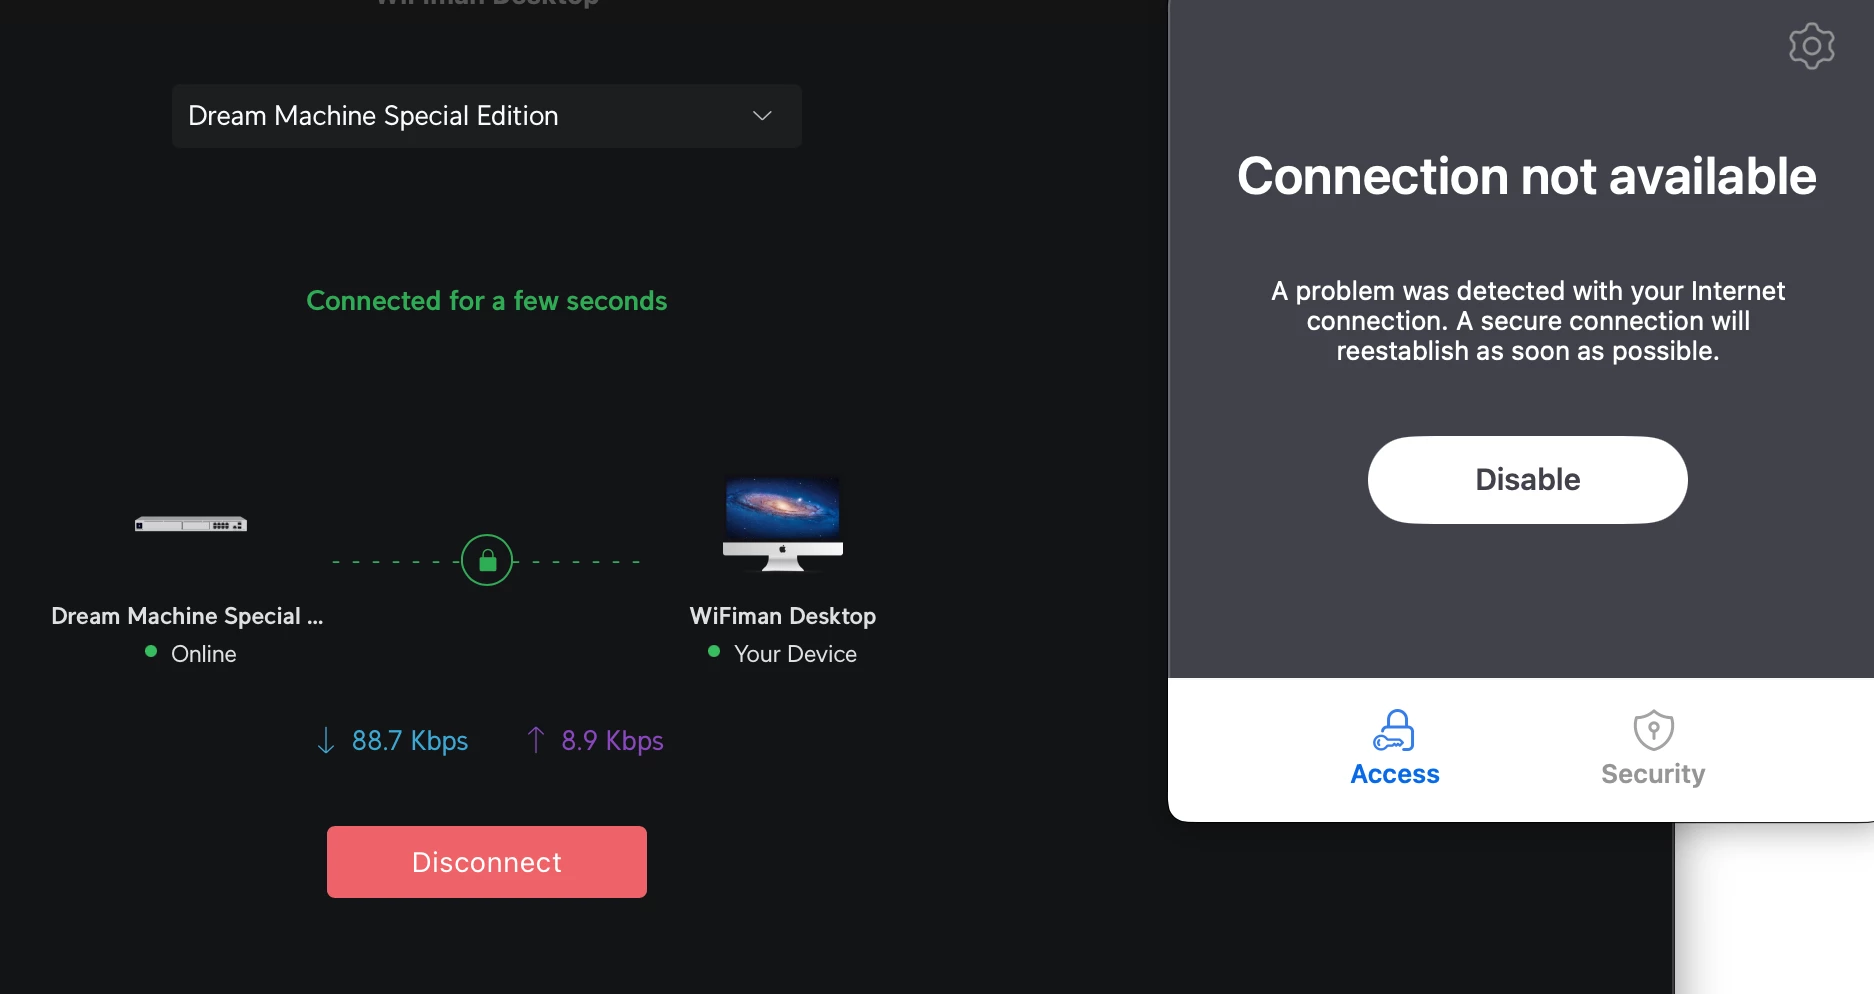Click the dropdown chevron arrow
Image resolution: width=1874 pixels, height=994 pixels.
pos(762,116)
